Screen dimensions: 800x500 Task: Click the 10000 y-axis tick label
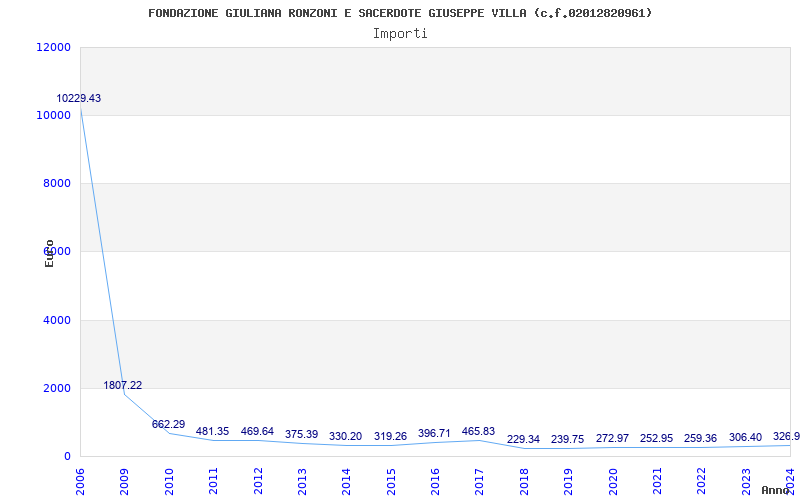tap(54, 115)
